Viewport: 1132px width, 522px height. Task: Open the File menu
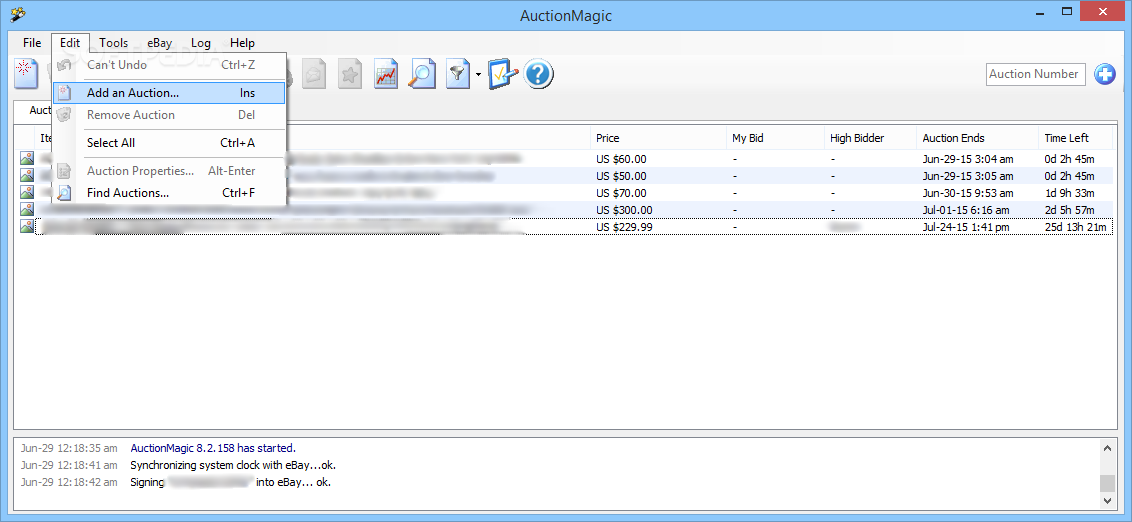click(x=32, y=43)
